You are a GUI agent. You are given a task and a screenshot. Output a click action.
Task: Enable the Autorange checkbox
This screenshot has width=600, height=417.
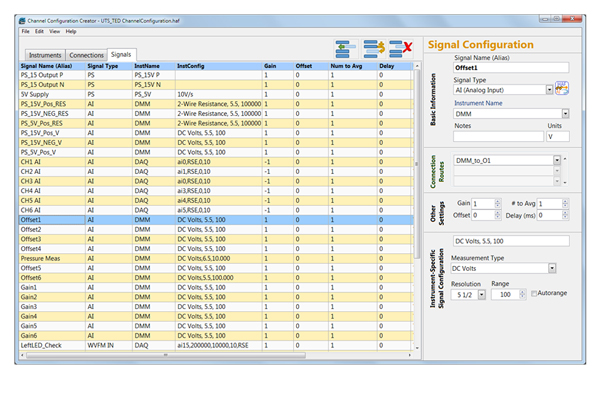tap(535, 295)
